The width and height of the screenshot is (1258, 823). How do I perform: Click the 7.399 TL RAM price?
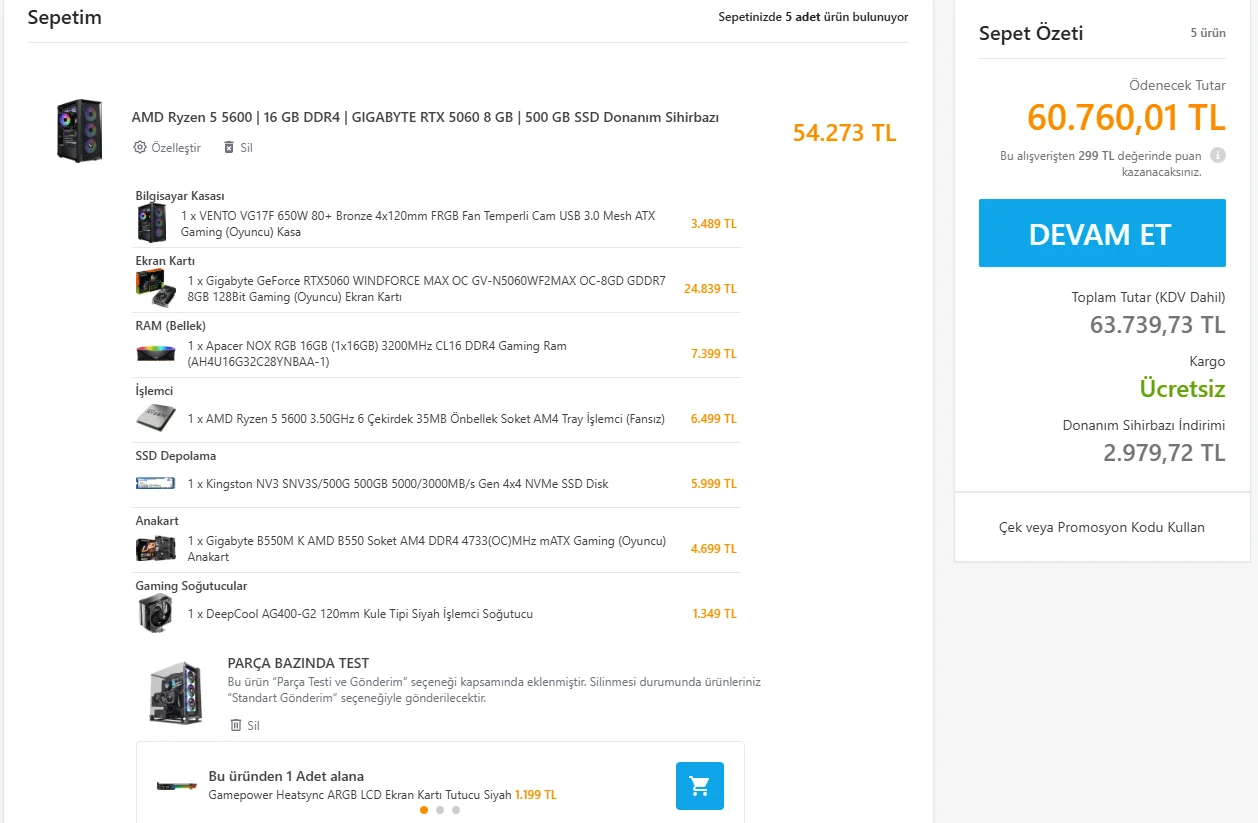pyautogui.click(x=714, y=354)
